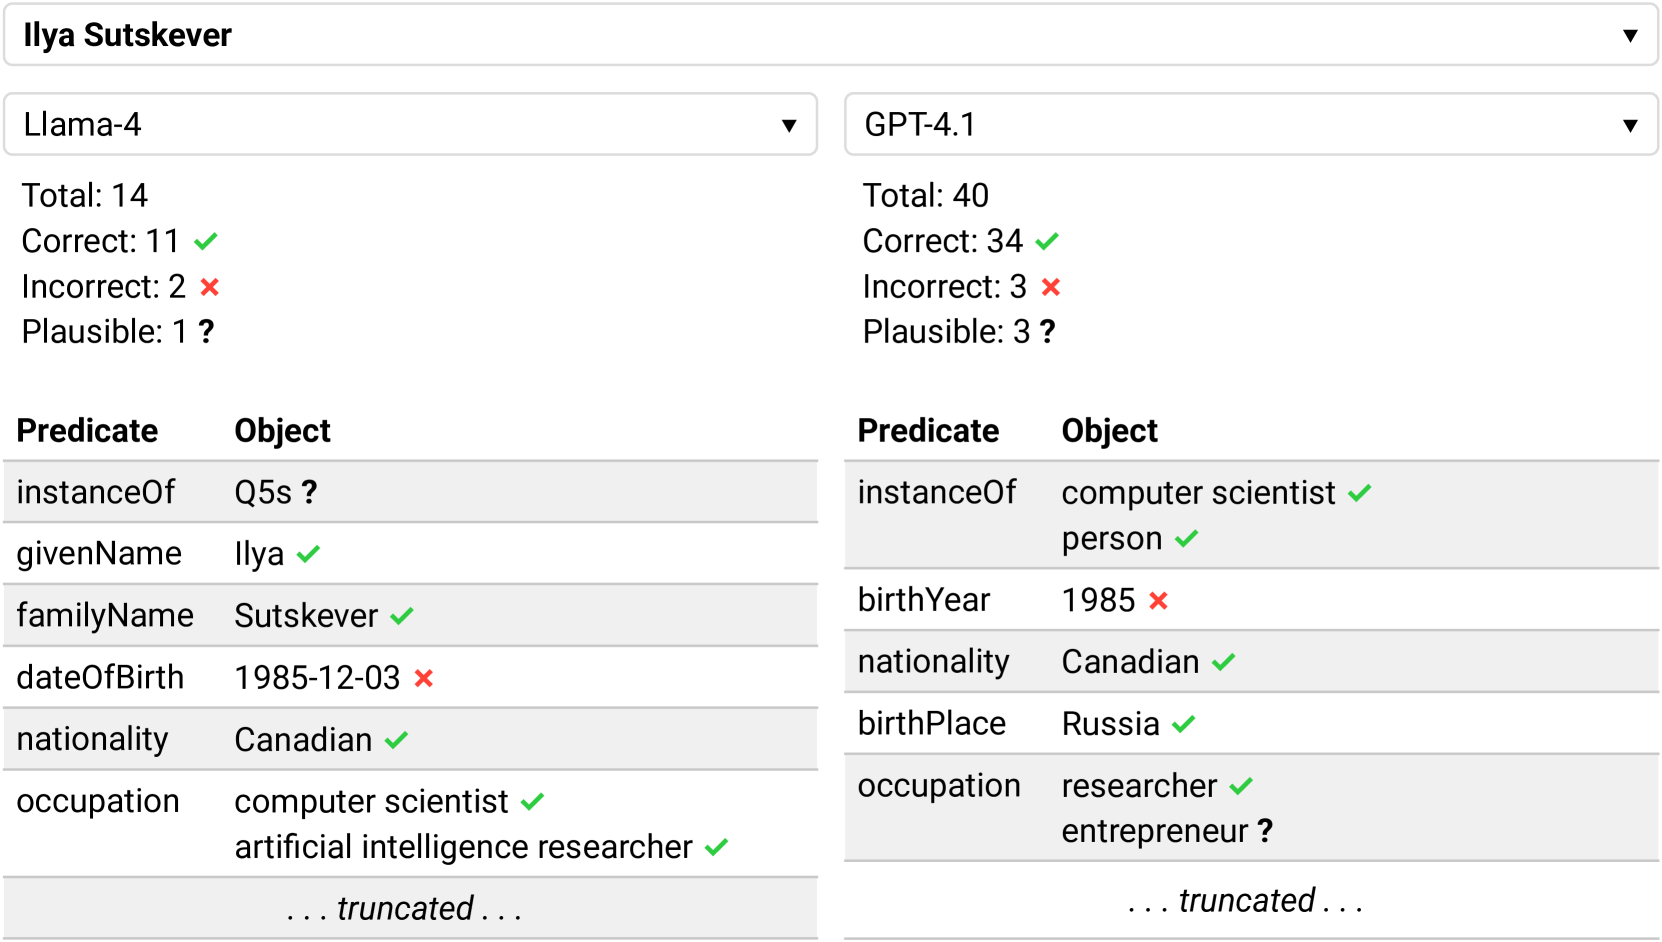Image resolution: width=1662 pixels, height=942 pixels.
Task: Click the Russia object value
Action: pos(1110,724)
